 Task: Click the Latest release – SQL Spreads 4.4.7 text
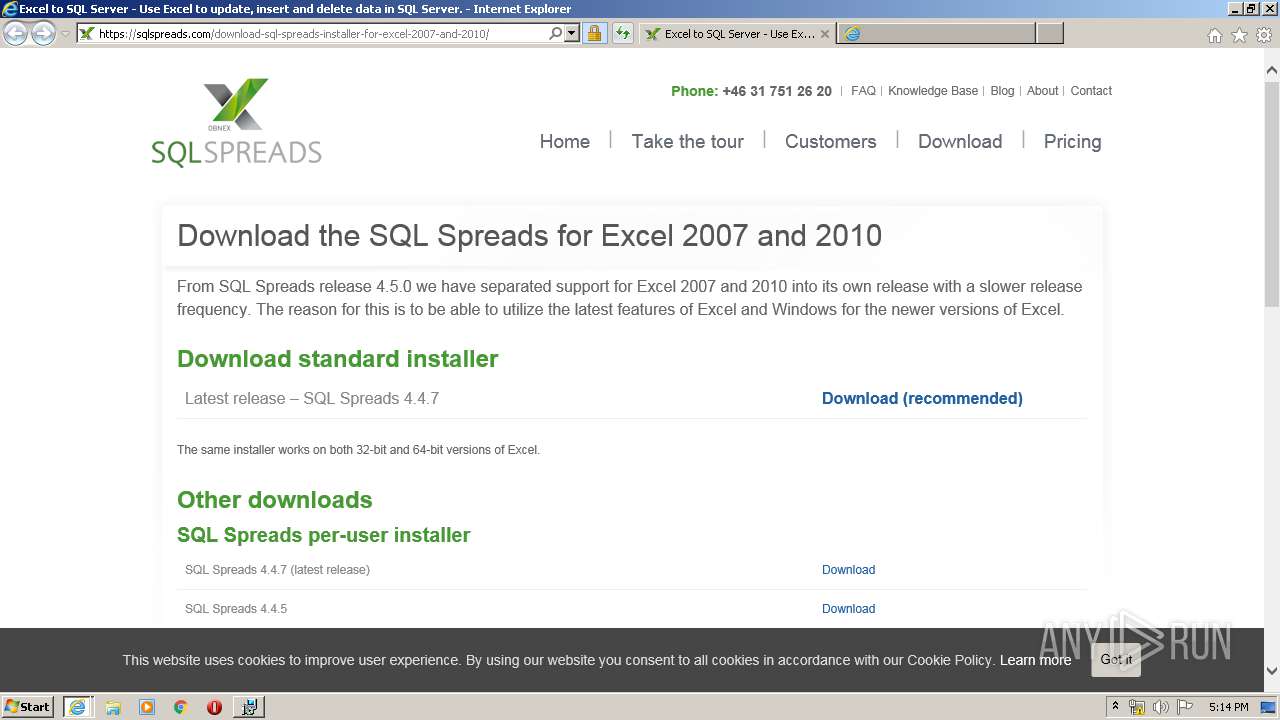312,399
